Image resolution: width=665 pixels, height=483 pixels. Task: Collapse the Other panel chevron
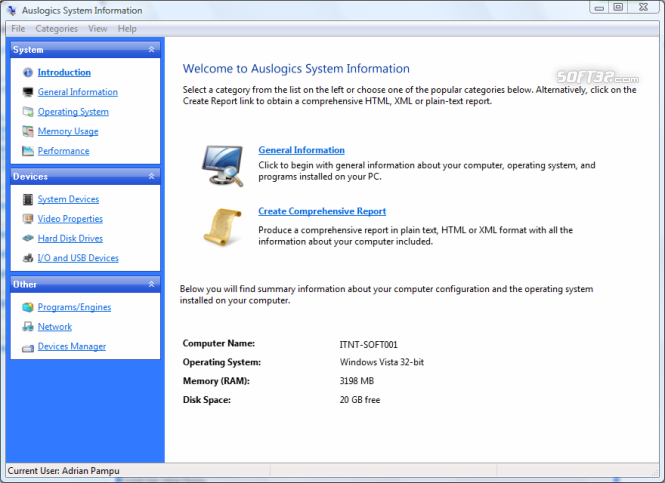click(x=151, y=285)
